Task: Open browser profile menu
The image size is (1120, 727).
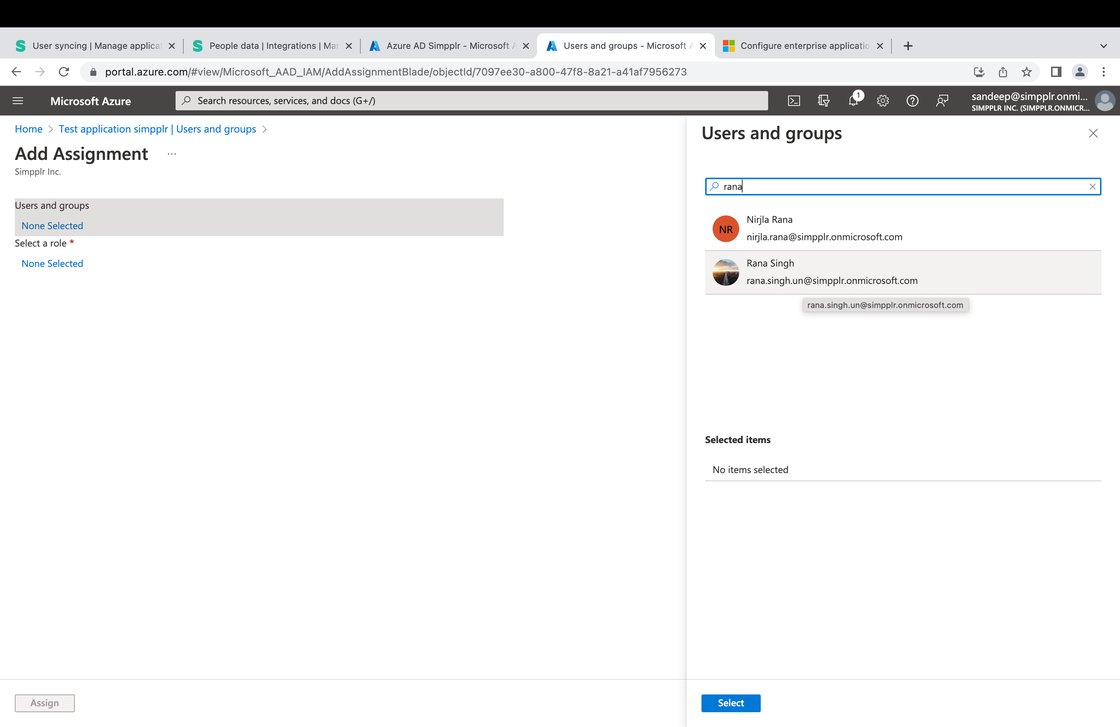Action: [1079, 72]
